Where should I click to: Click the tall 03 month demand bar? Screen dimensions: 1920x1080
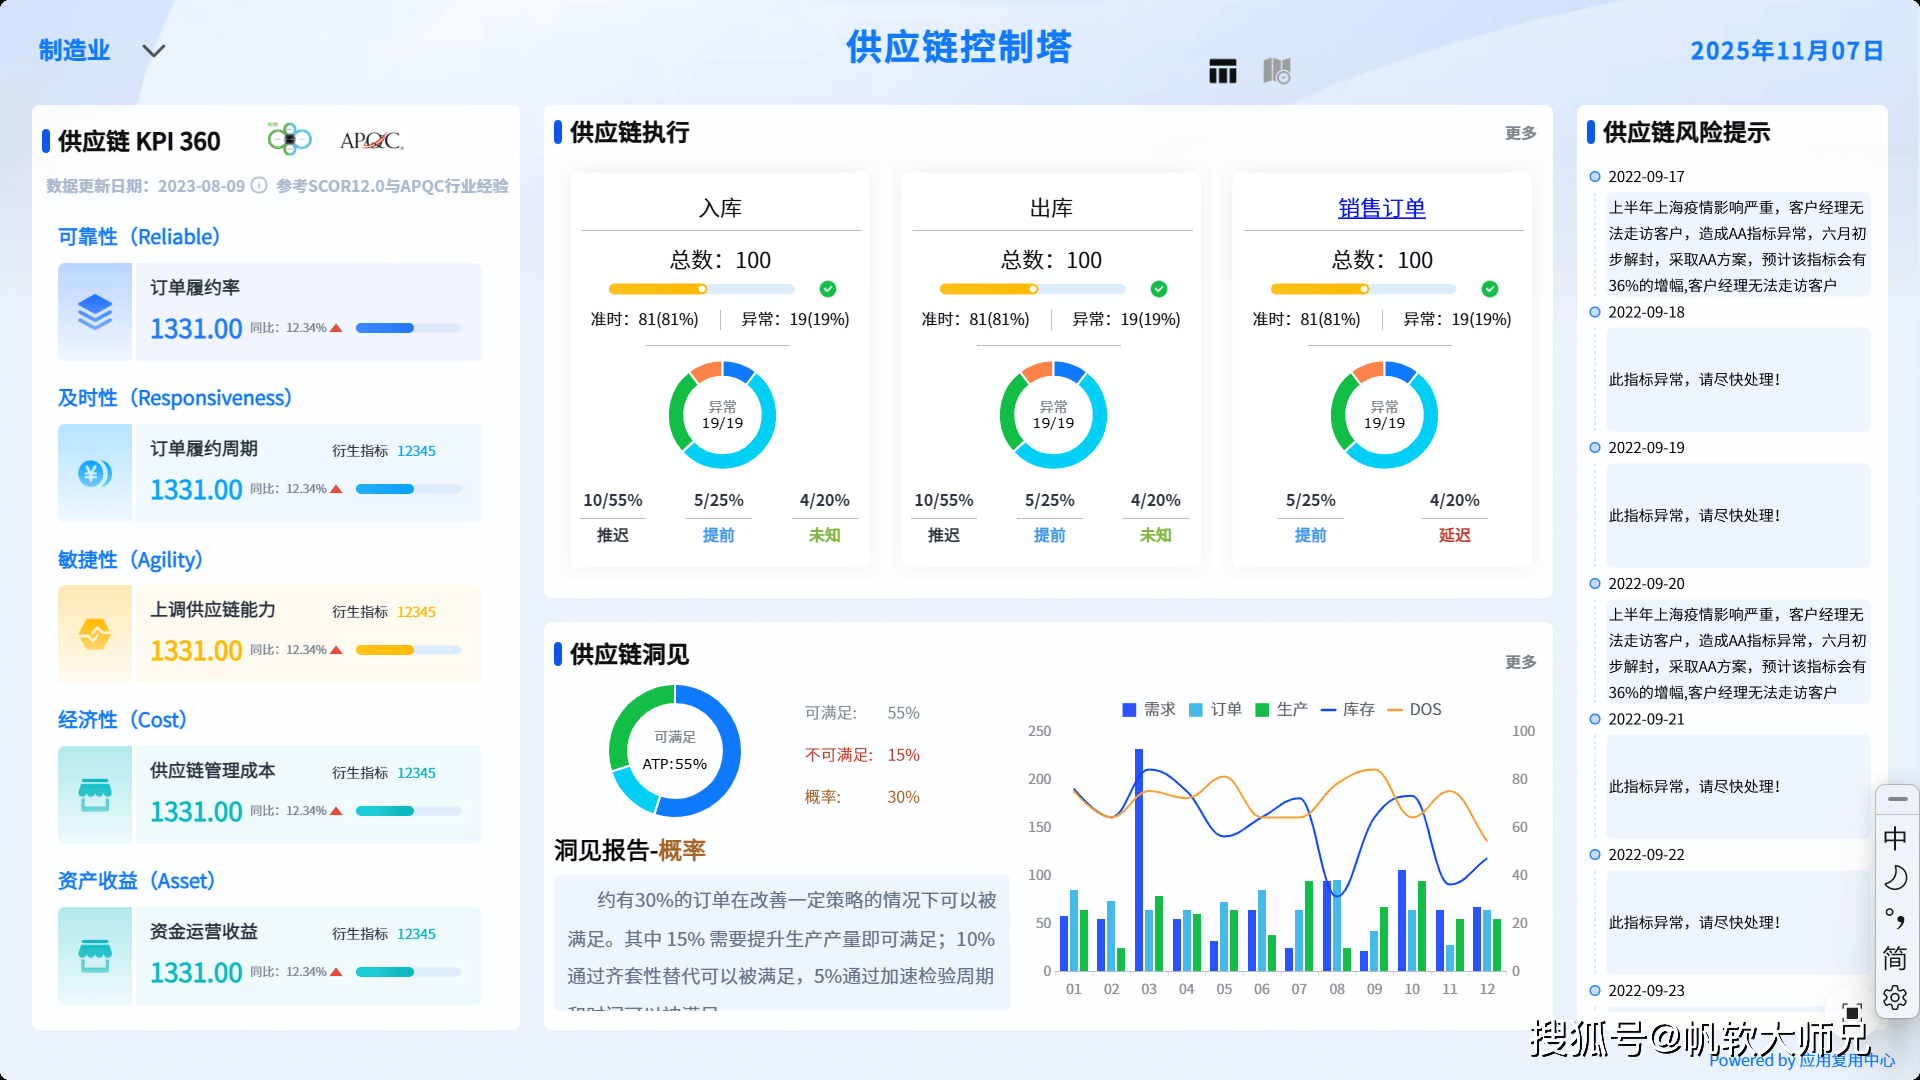(x=1139, y=860)
